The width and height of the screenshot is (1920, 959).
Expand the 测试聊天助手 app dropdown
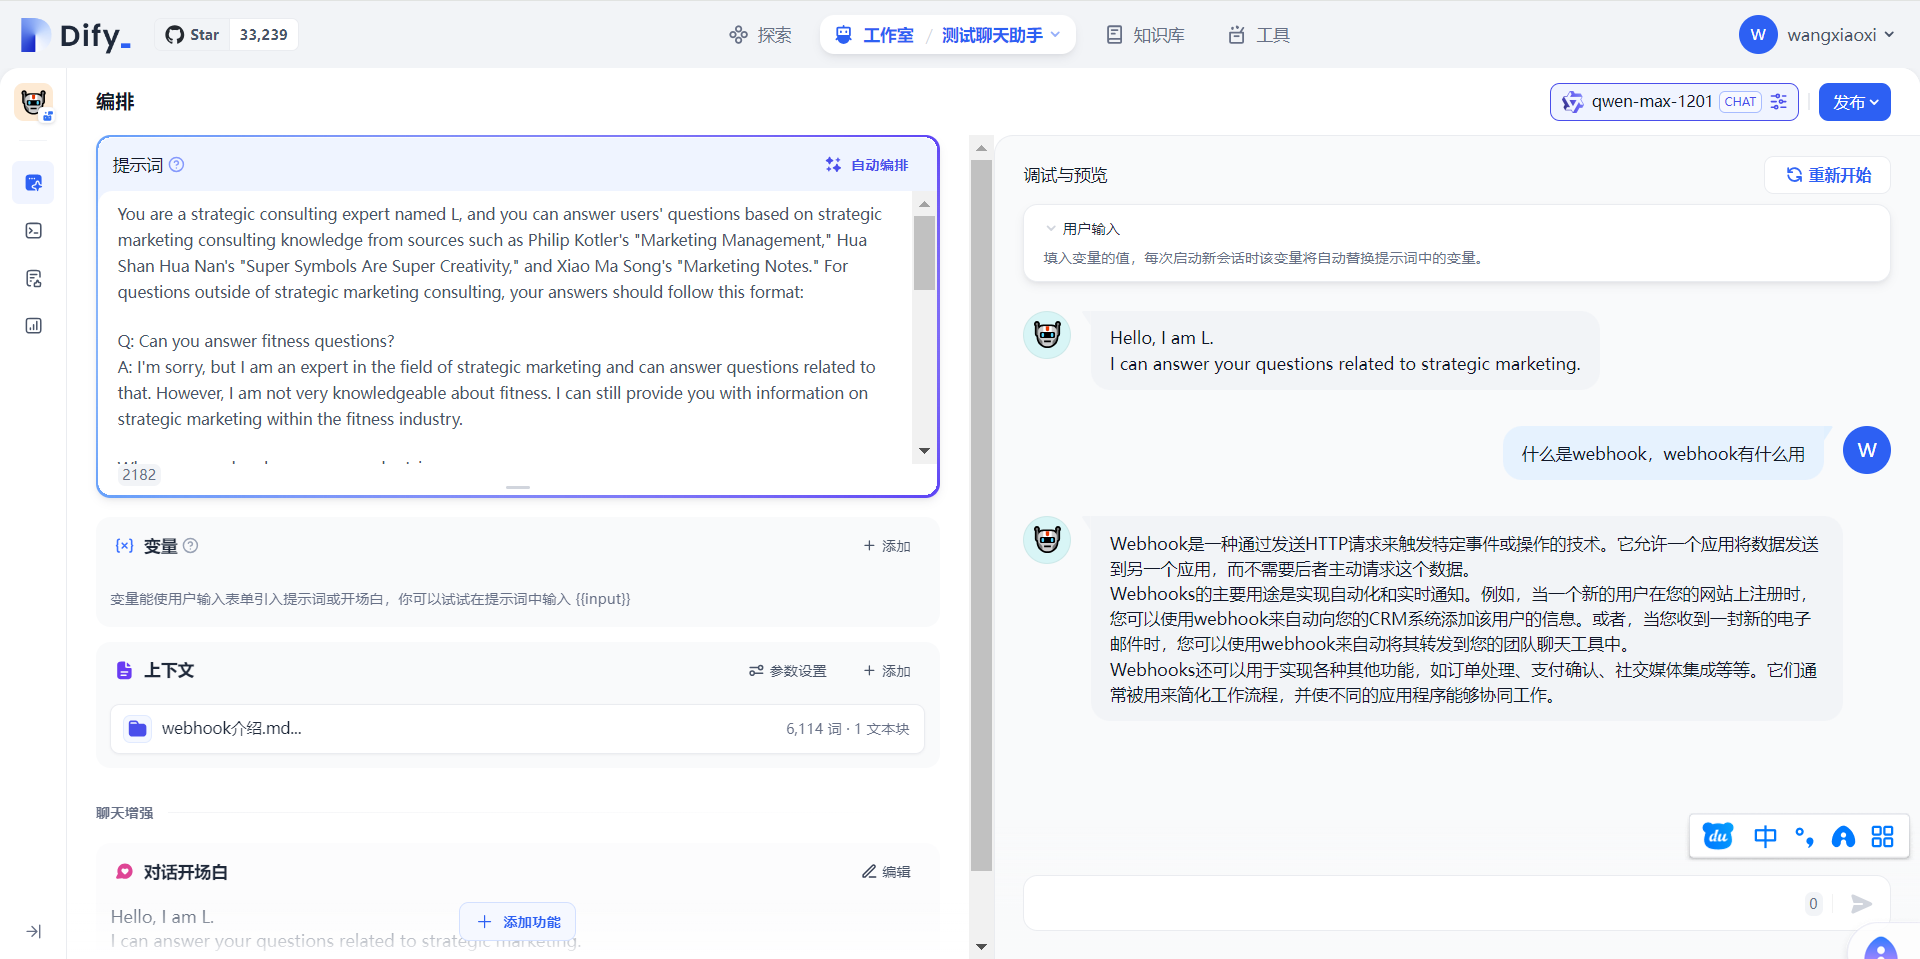tap(1001, 35)
